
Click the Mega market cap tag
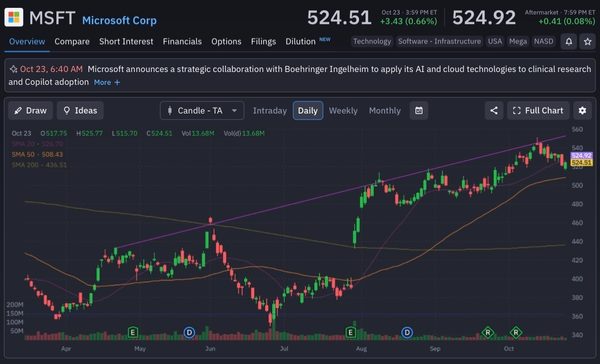pyautogui.click(x=518, y=41)
